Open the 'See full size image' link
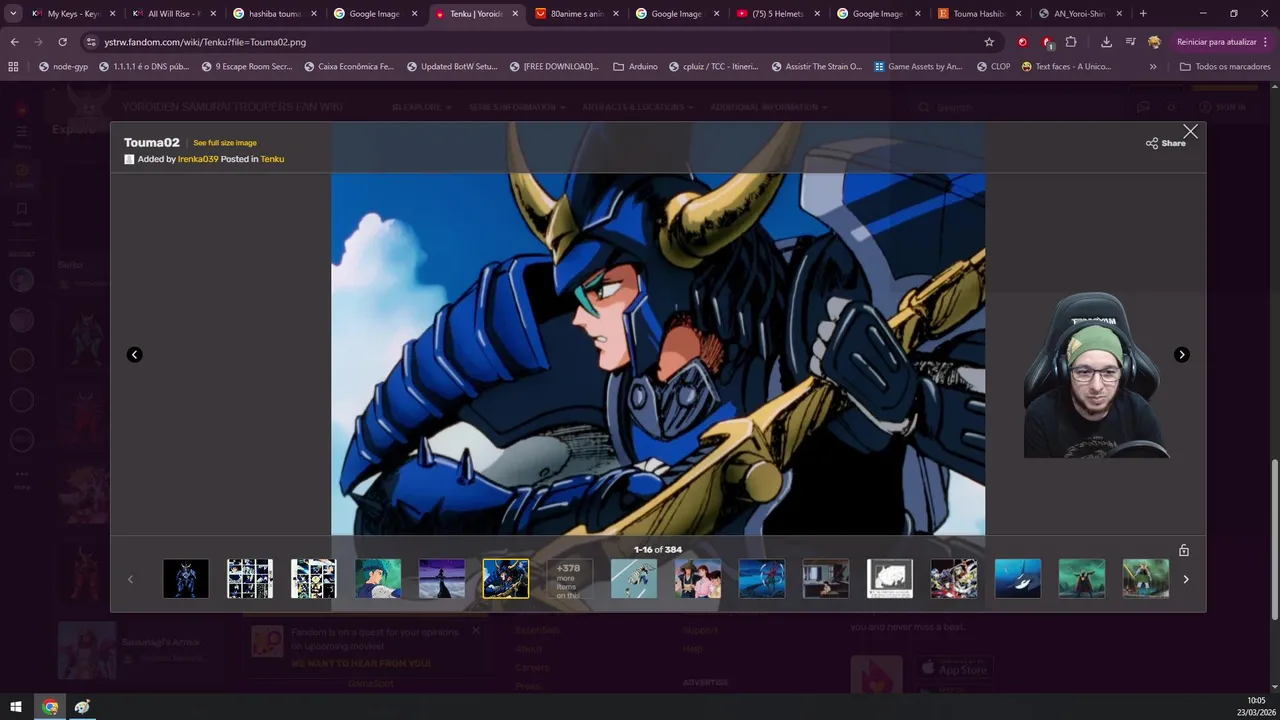 tap(225, 143)
